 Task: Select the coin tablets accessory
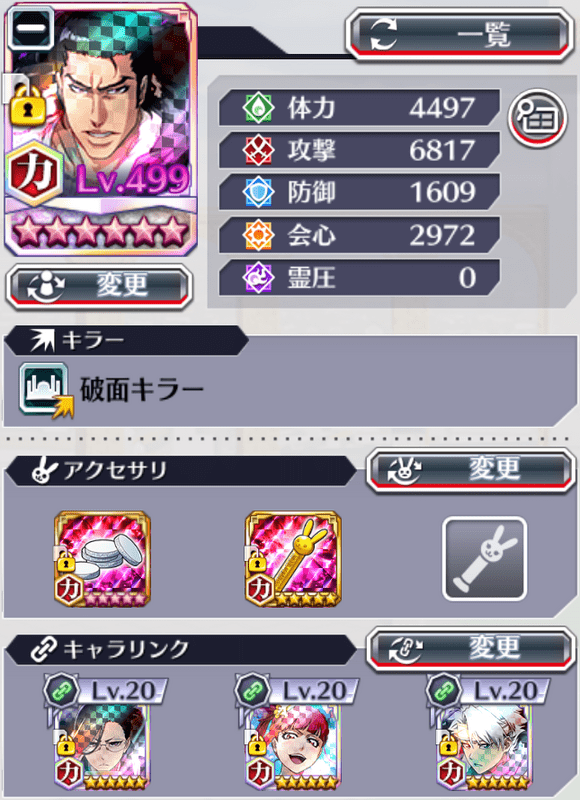(x=103, y=559)
